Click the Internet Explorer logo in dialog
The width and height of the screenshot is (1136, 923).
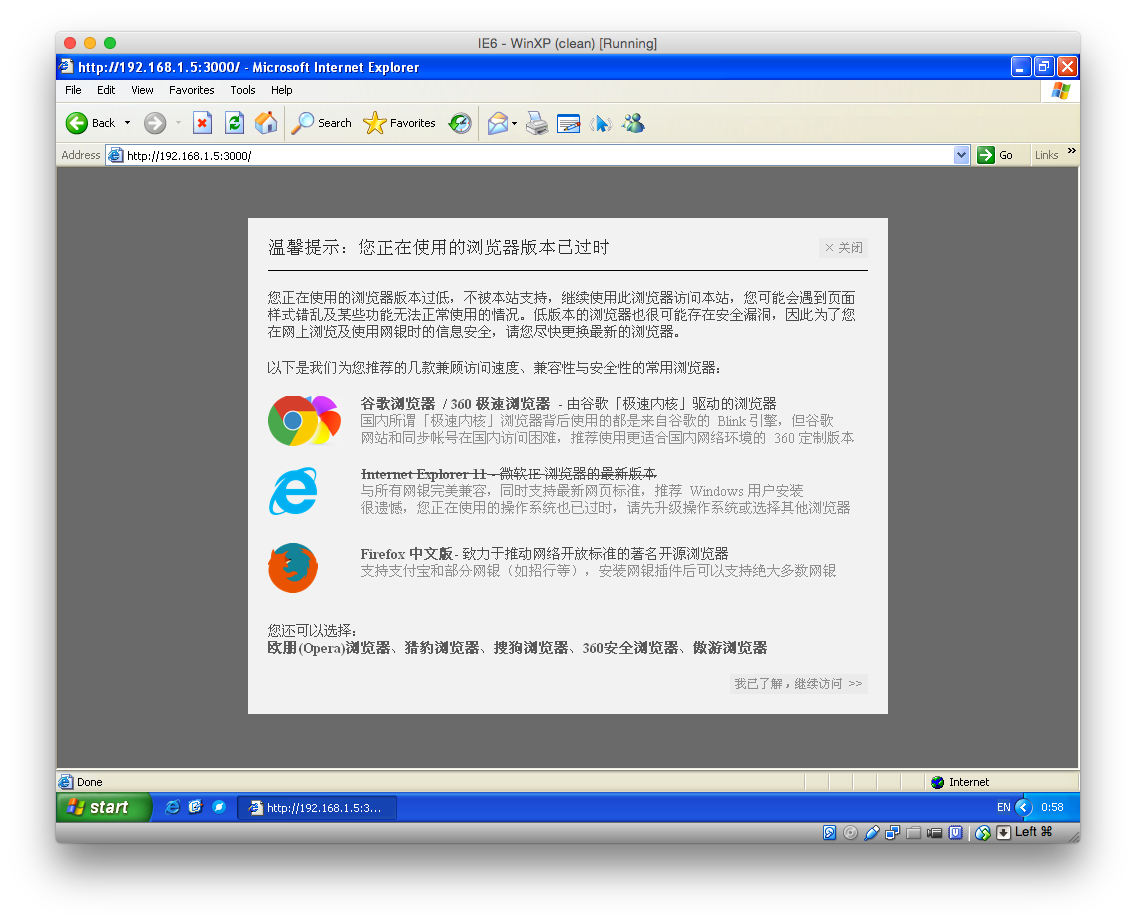coord(293,491)
